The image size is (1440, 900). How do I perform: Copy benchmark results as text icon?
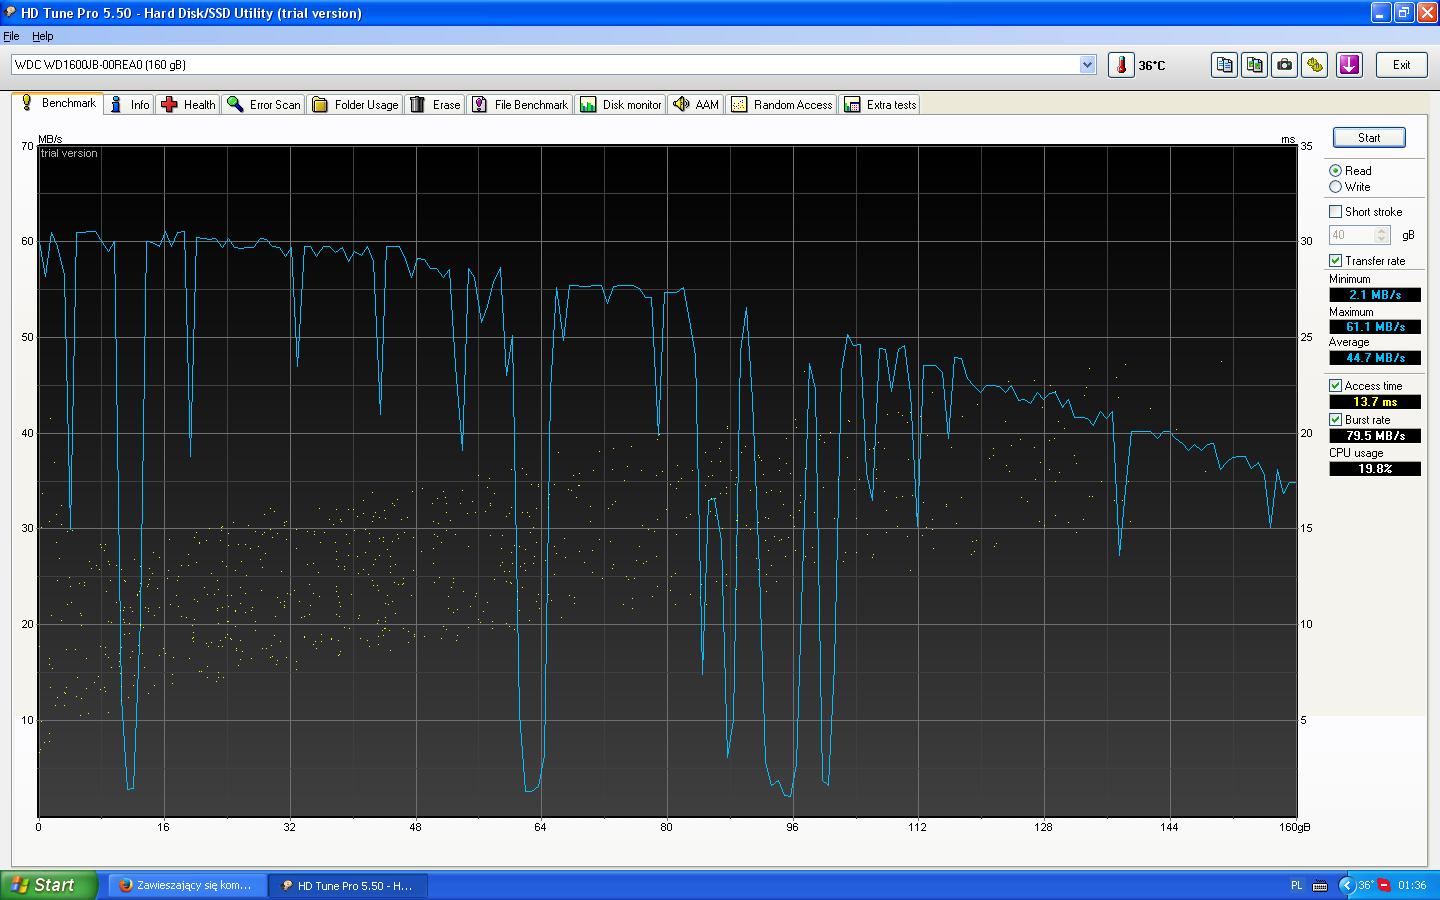click(1224, 65)
